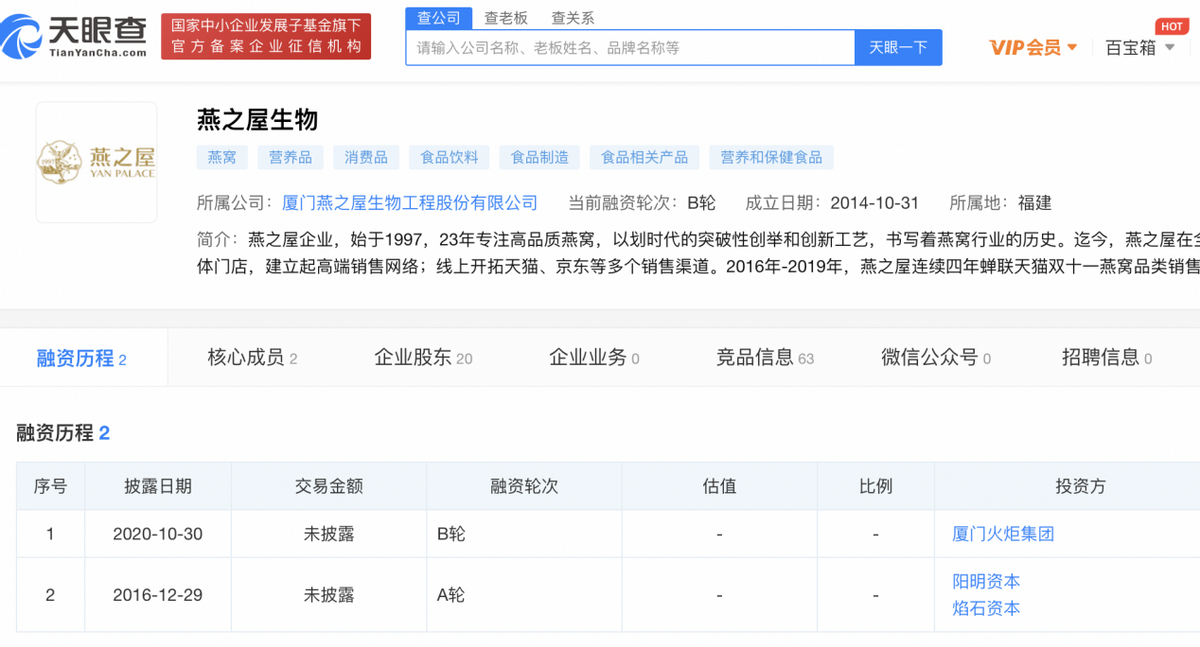Open 厦门燕之屋生物工程股份有限公司 company page
Viewport: 1200px width, 647px height.
click(407, 203)
